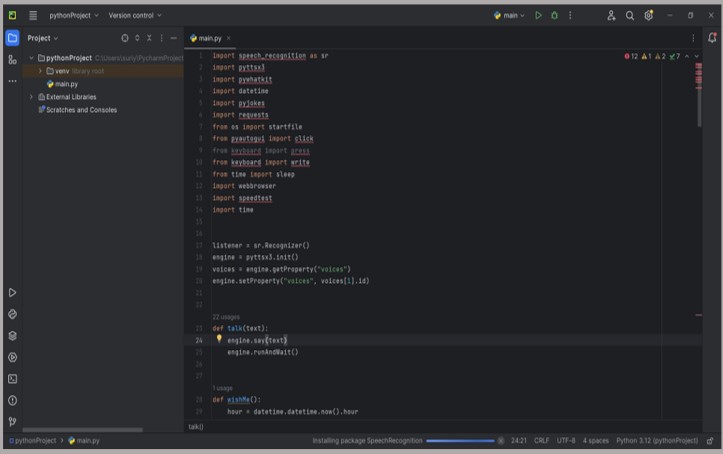The image size is (723, 454).
Task: Change the 4 spaces indent setting
Action: pyautogui.click(x=595, y=441)
